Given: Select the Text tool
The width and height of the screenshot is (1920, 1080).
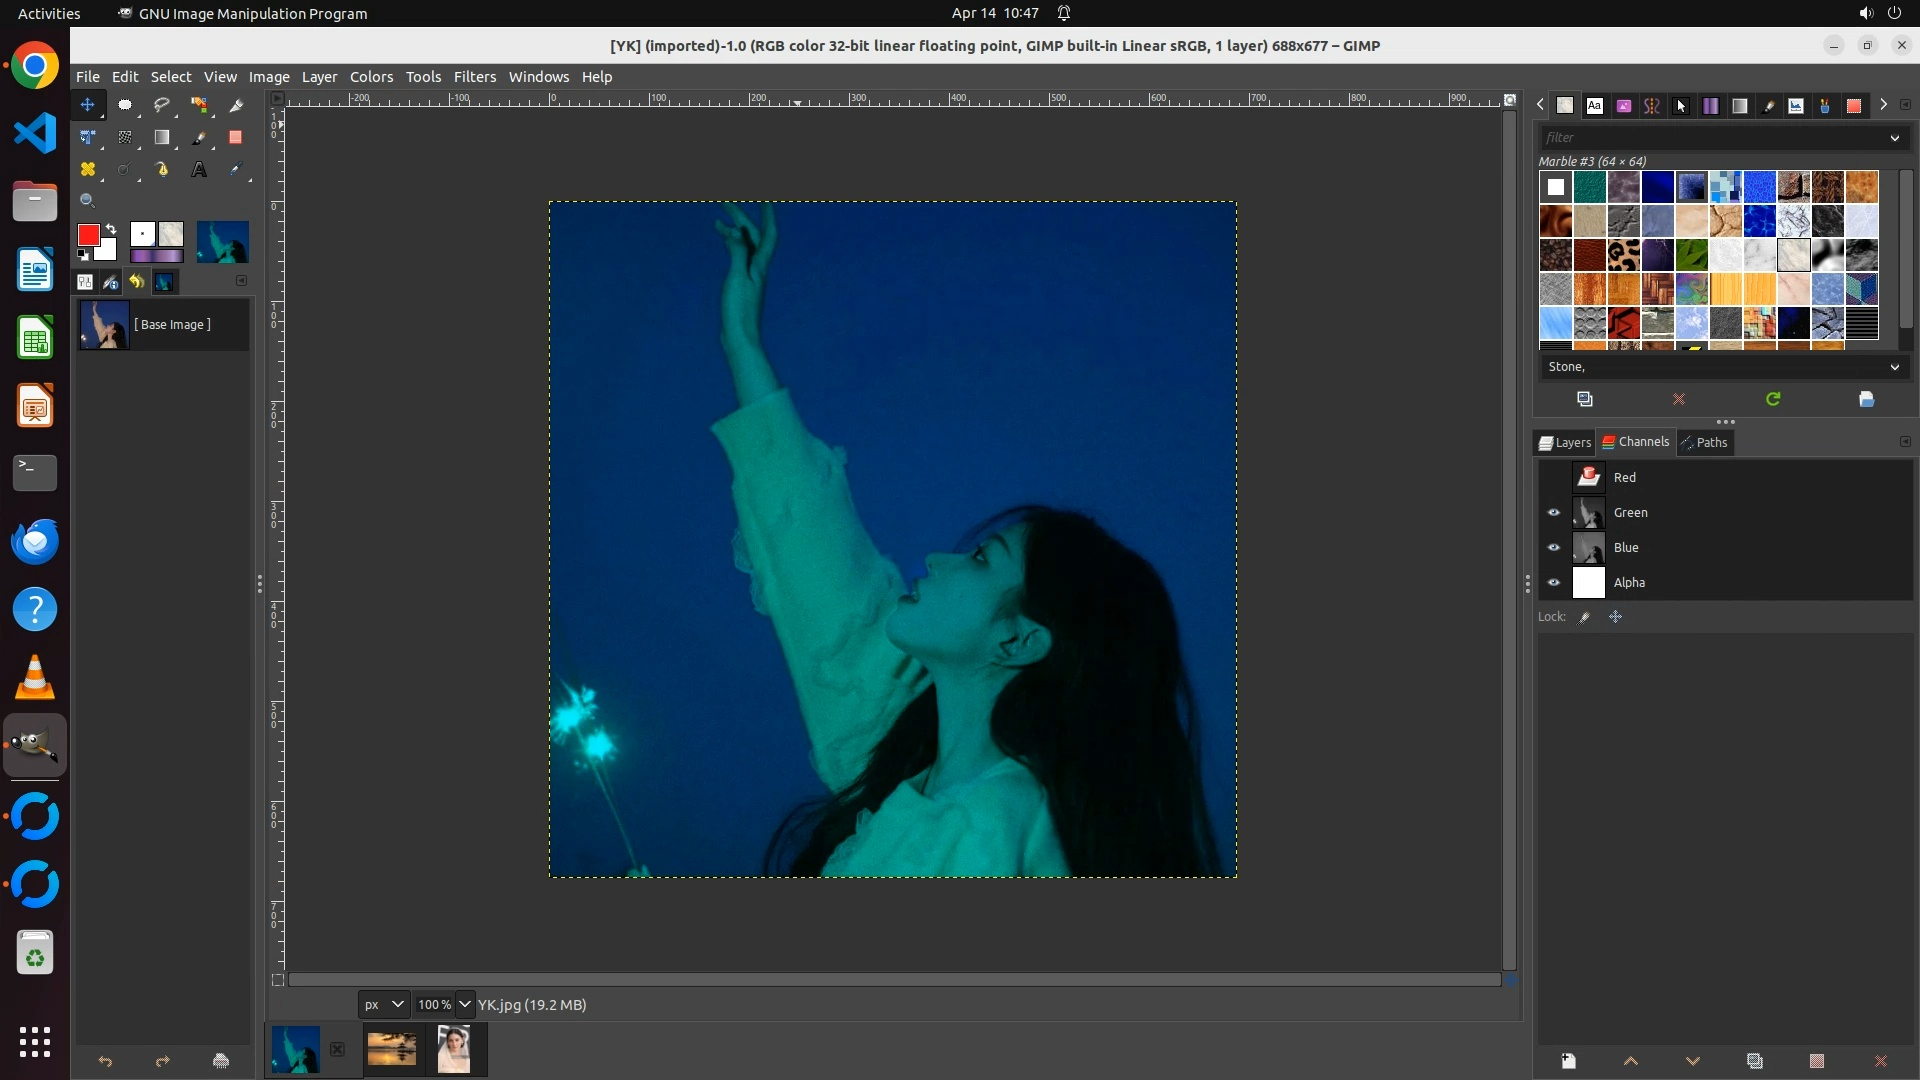Looking at the screenshot, I should [x=199, y=170].
